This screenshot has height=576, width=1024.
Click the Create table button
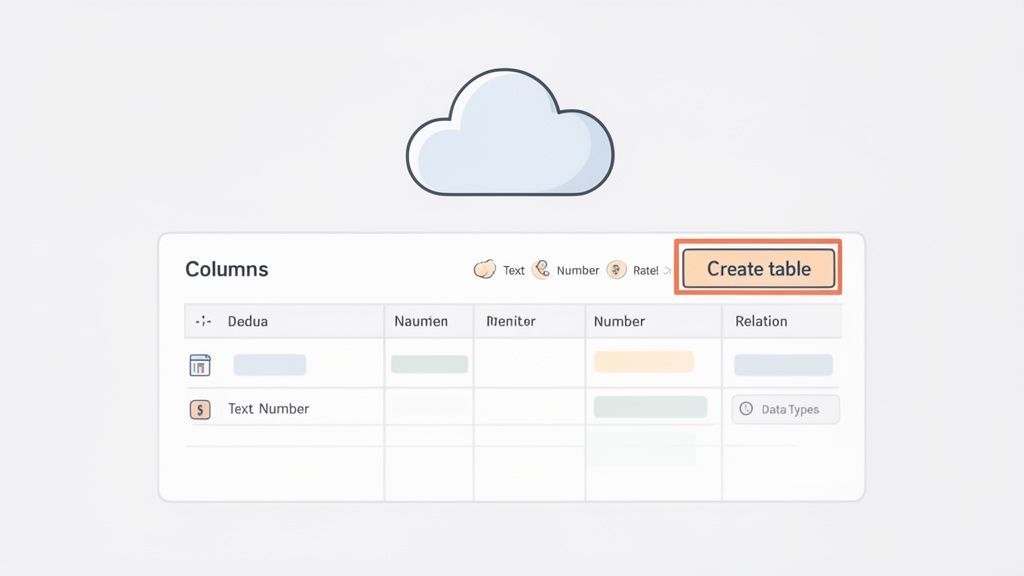758,268
